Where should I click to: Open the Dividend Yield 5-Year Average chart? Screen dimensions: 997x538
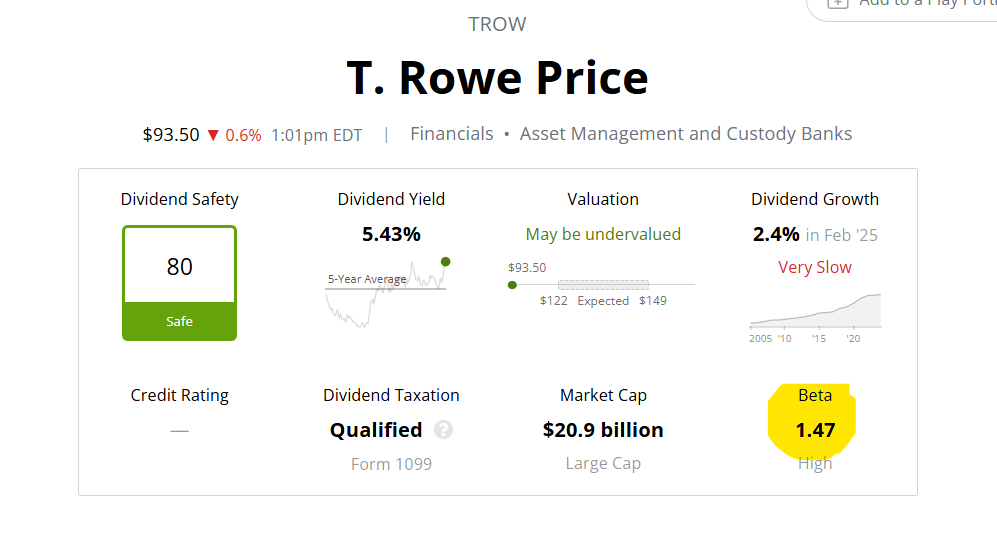click(x=385, y=292)
